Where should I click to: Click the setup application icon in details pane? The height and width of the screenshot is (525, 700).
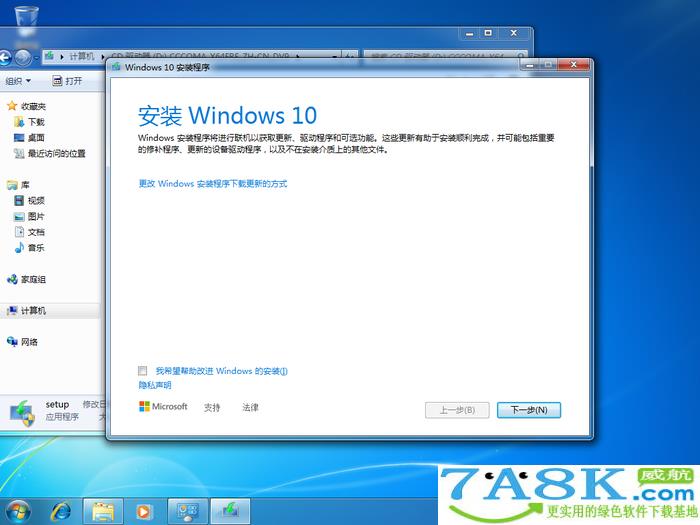pos(22,413)
